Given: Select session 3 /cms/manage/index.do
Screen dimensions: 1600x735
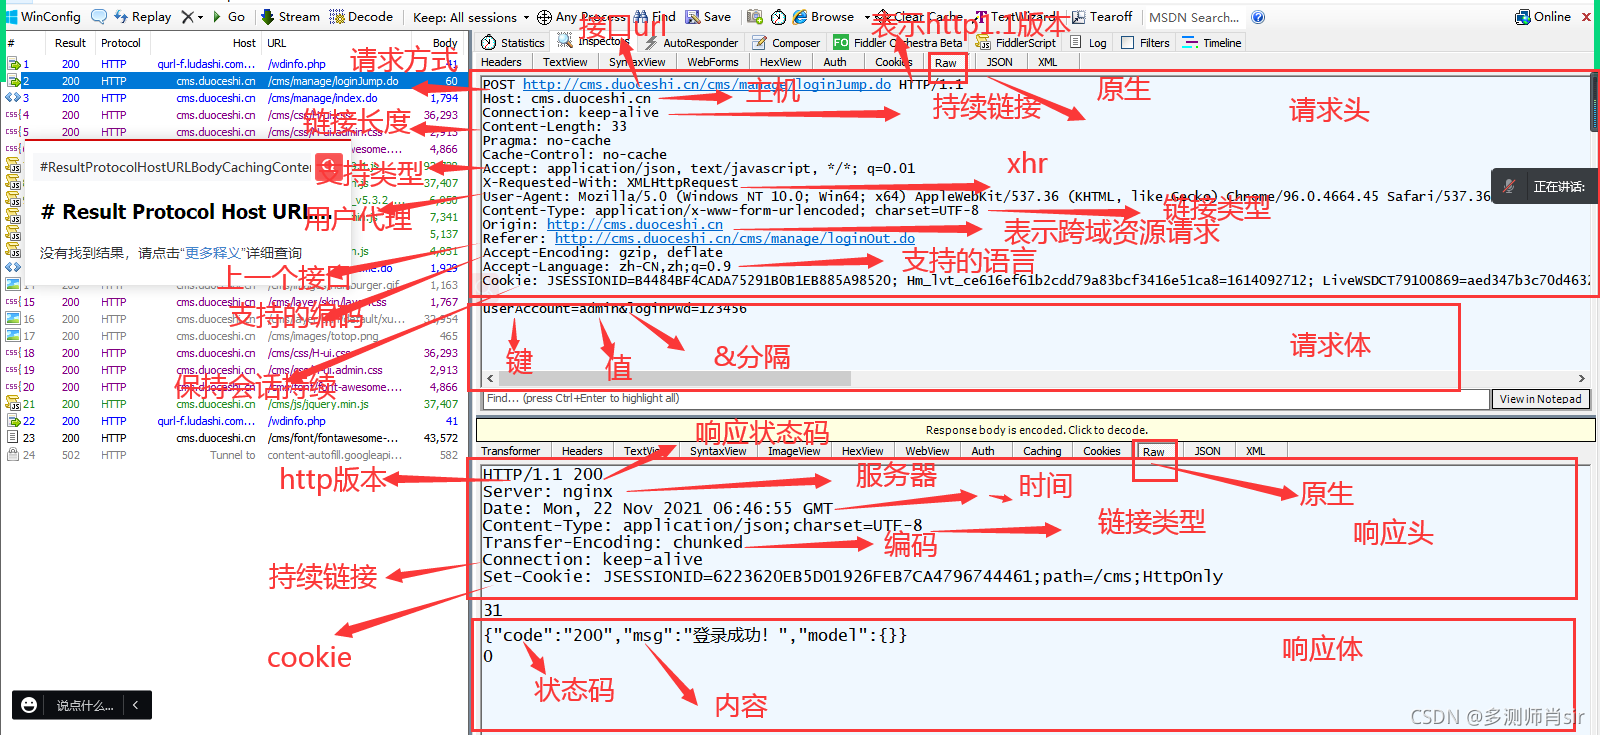Looking at the screenshot, I should pyautogui.click(x=234, y=98).
